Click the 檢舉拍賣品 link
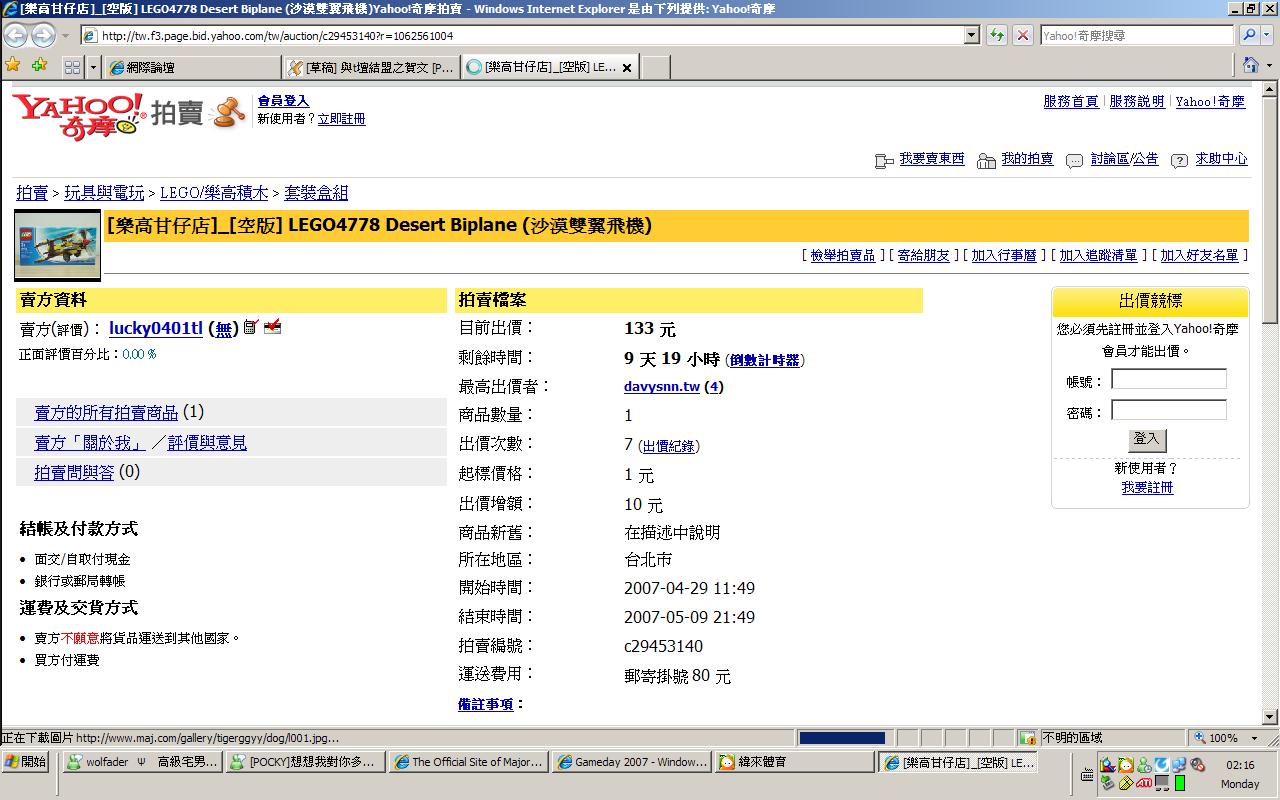Image resolution: width=1280 pixels, height=800 pixels. [x=842, y=256]
